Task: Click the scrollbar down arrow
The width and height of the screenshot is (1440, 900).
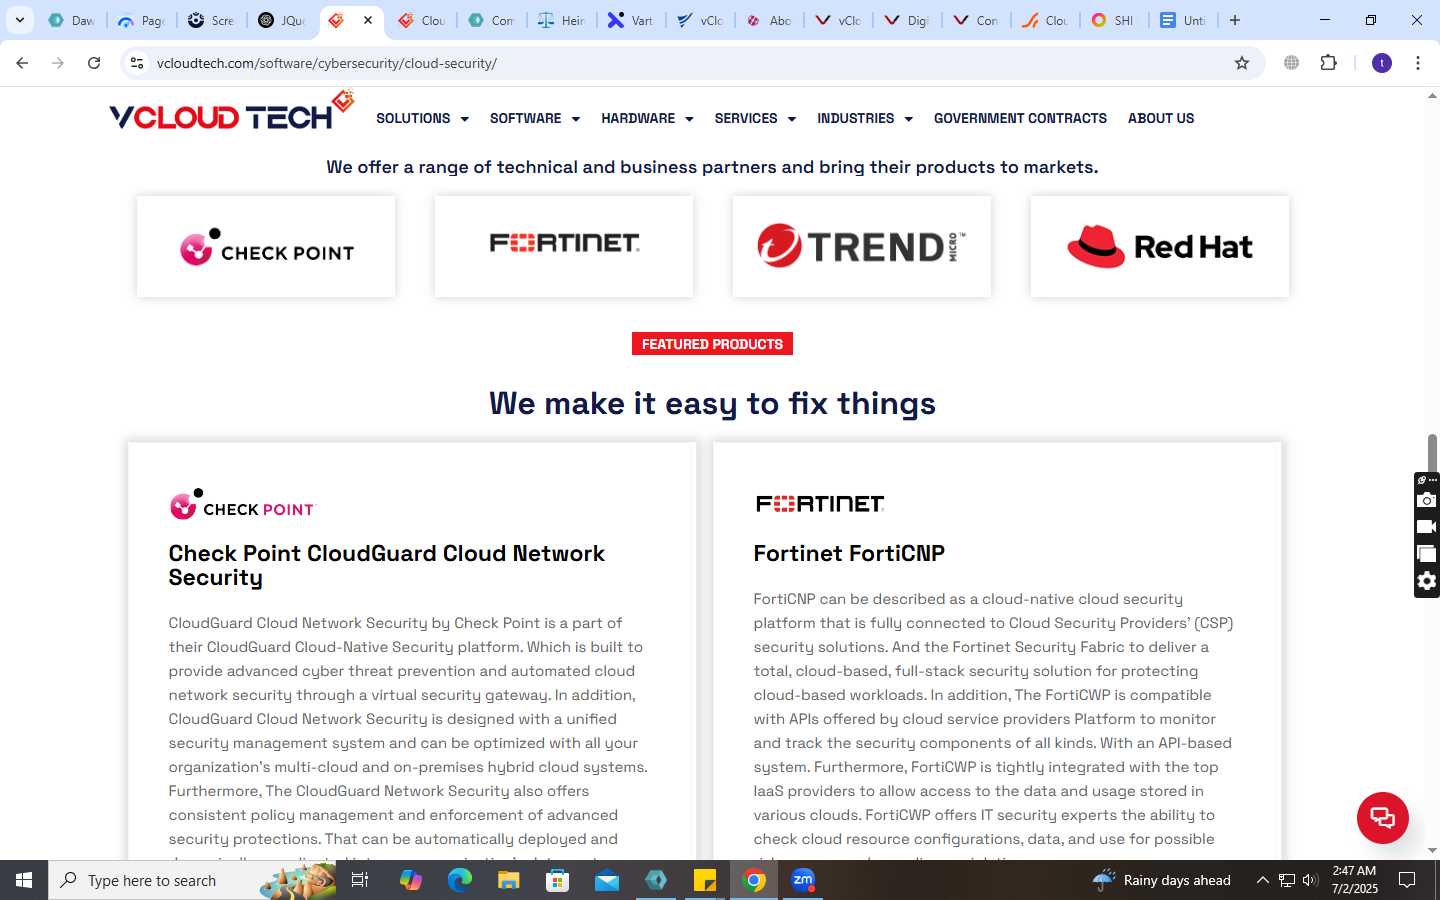Action: (x=1432, y=851)
